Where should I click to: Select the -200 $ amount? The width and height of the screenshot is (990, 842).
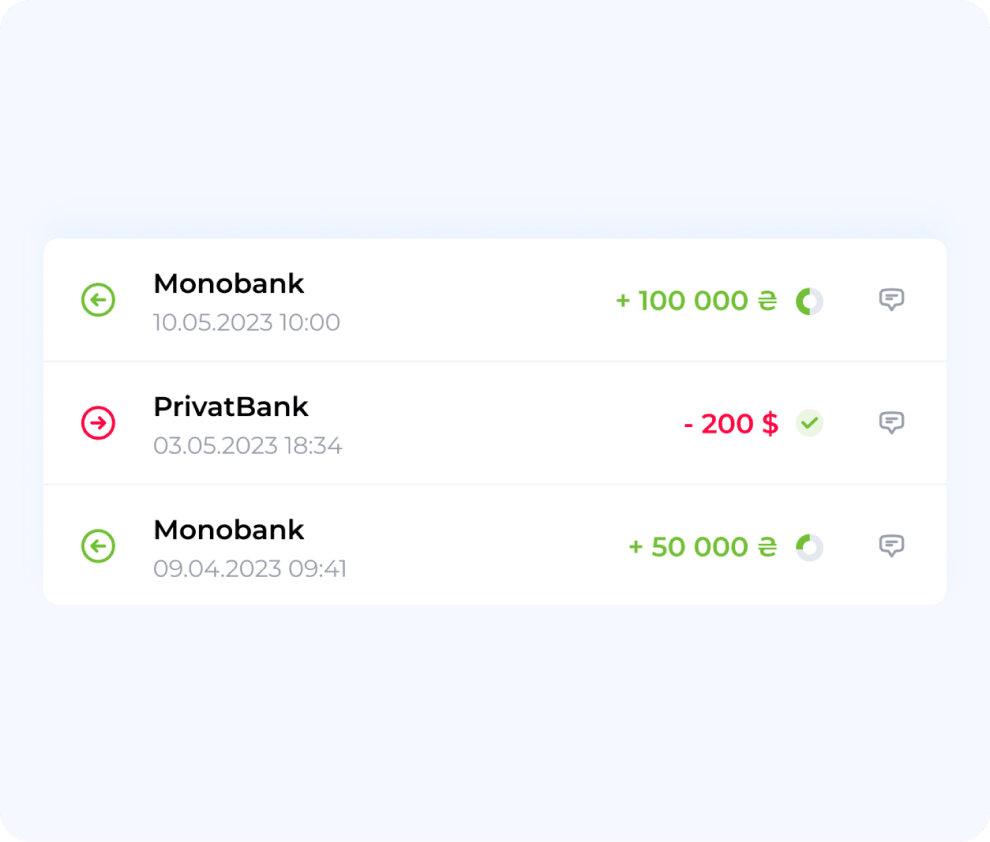[x=730, y=424]
